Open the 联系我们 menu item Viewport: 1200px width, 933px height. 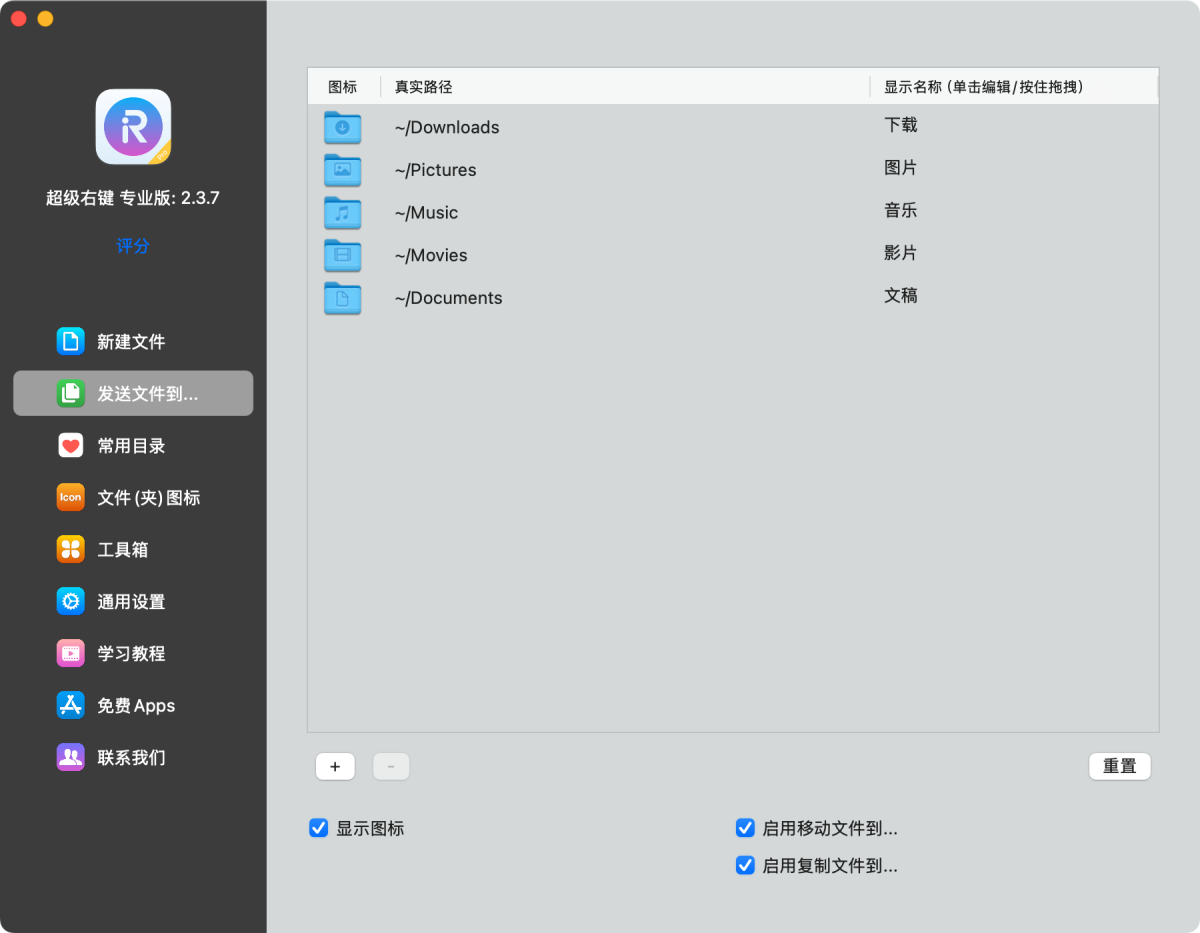(x=133, y=757)
